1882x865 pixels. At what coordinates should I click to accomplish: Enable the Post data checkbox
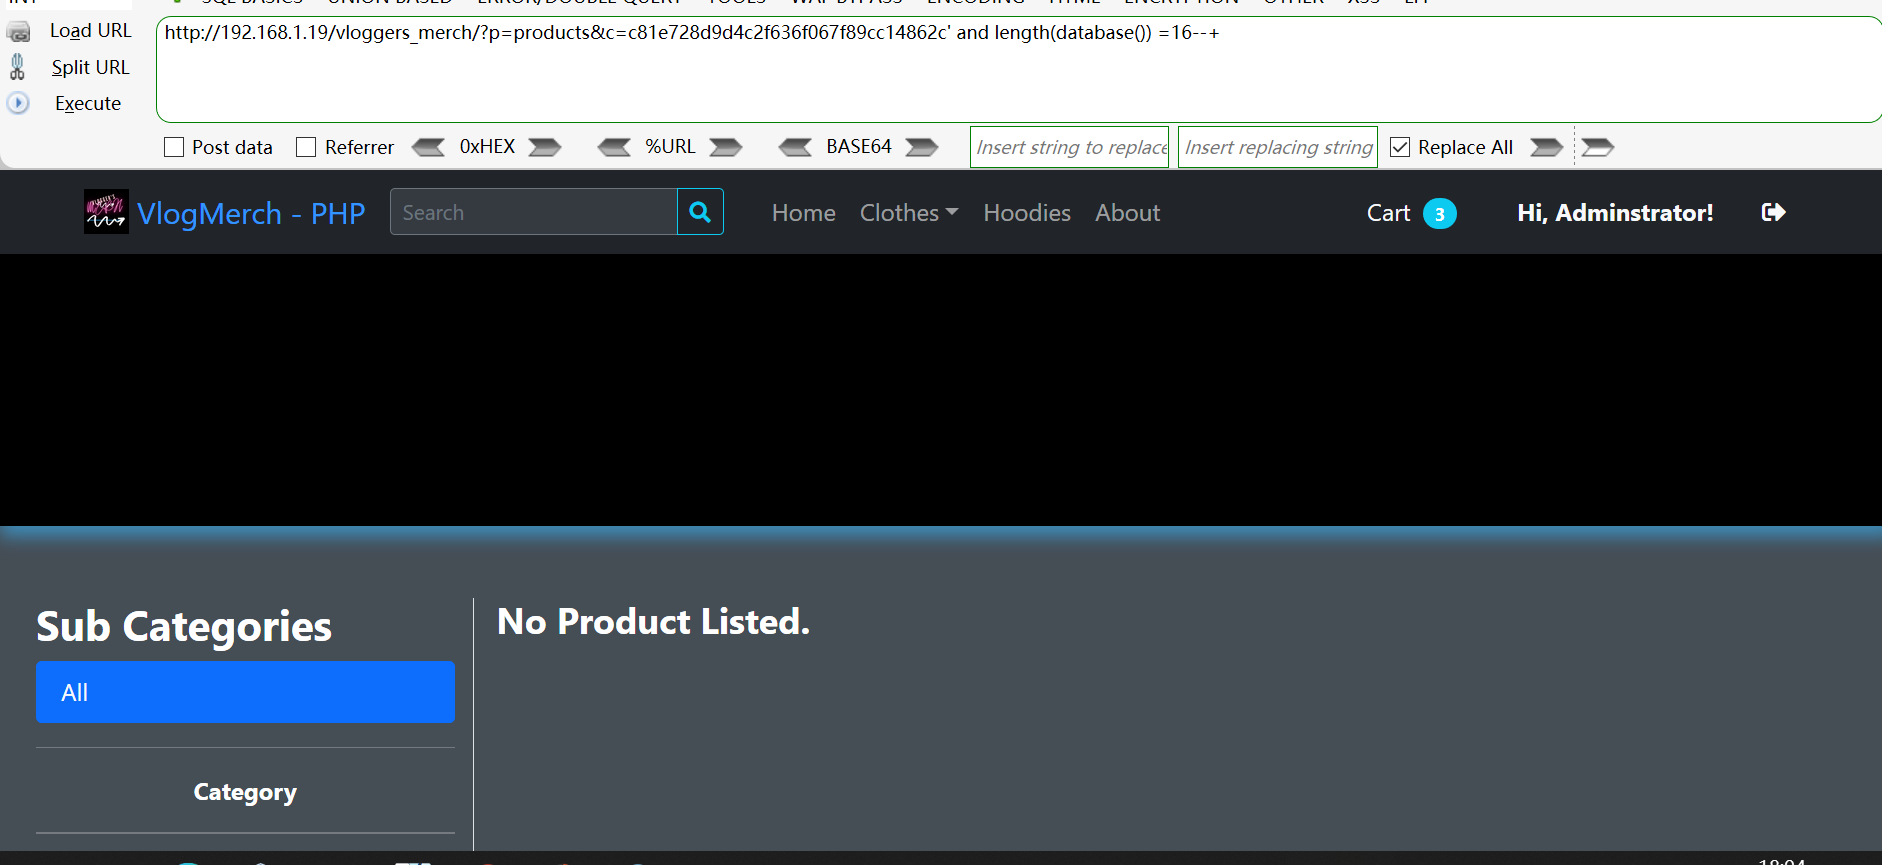pos(174,147)
